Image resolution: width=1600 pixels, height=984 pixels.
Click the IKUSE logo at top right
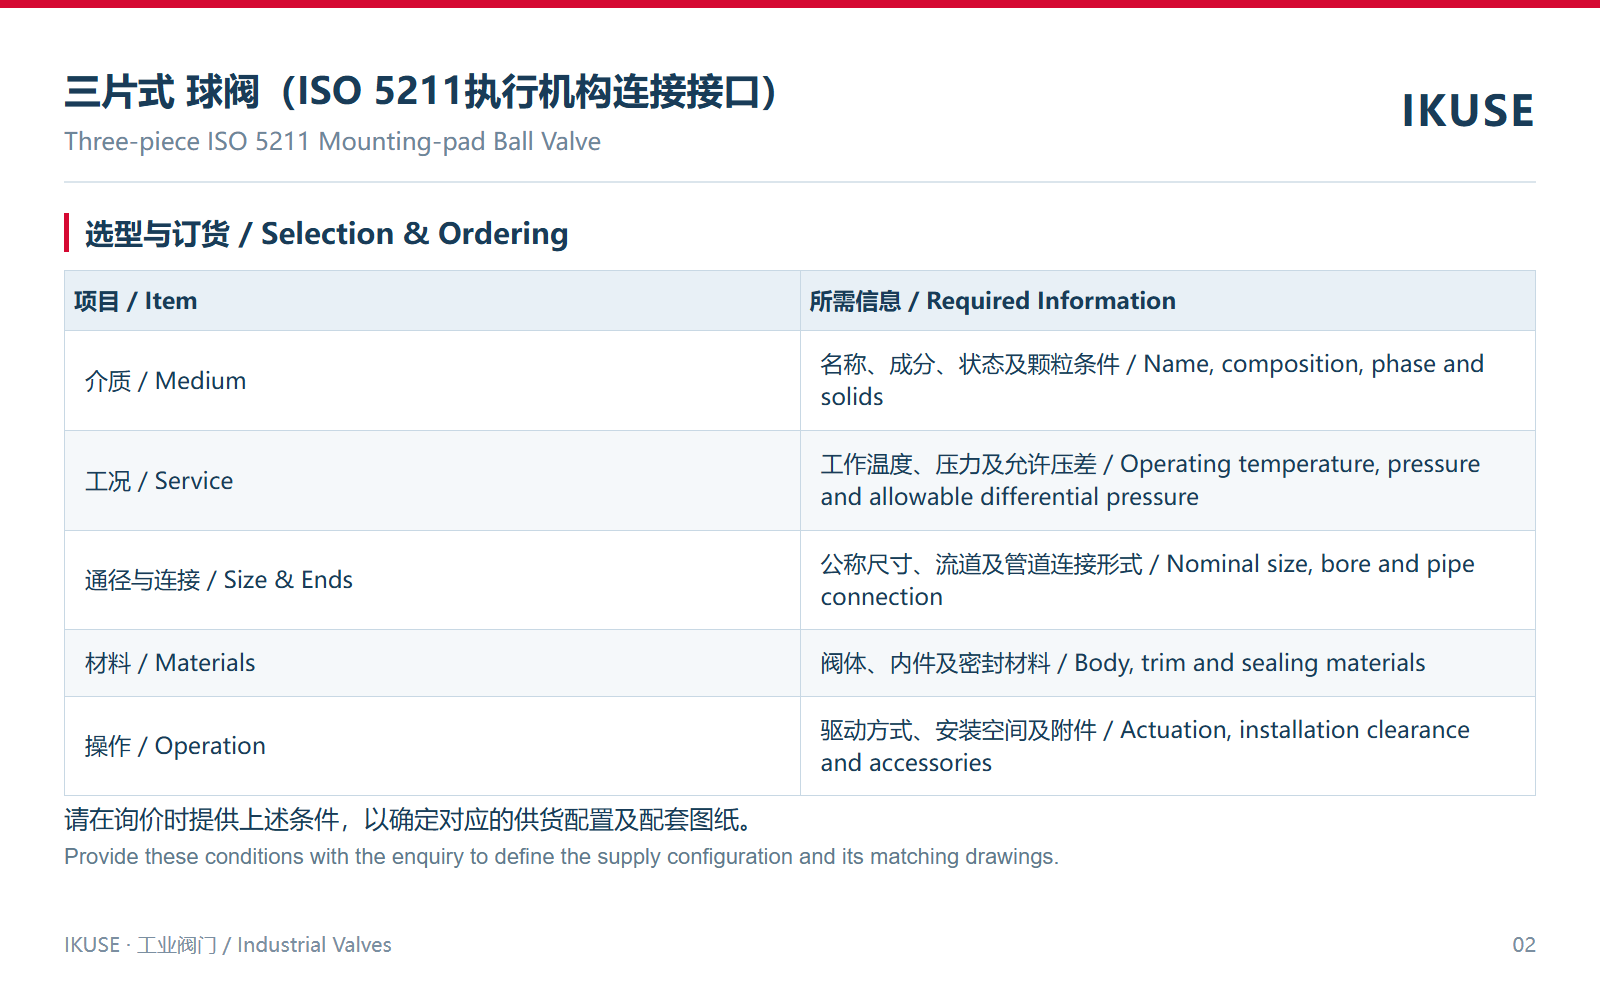tap(1467, 111)
